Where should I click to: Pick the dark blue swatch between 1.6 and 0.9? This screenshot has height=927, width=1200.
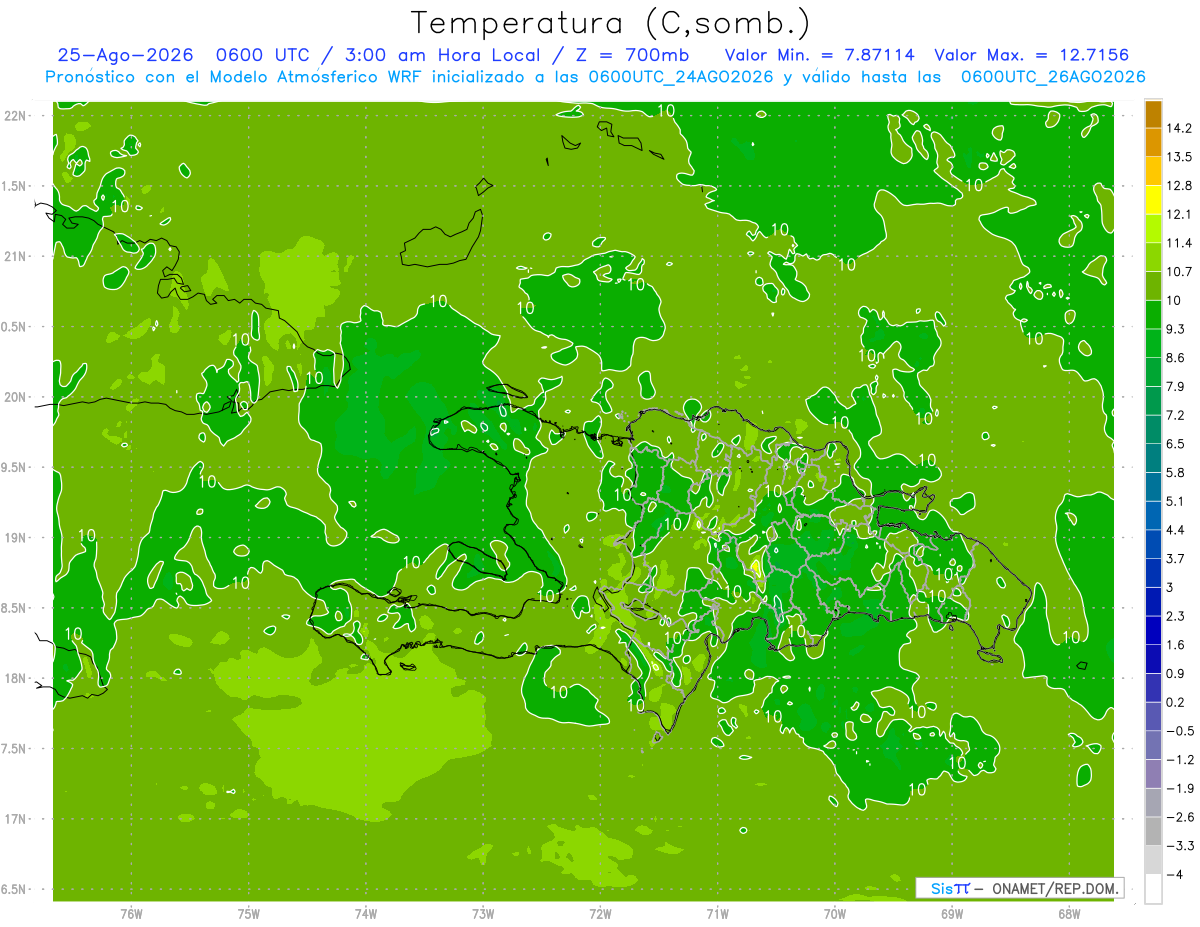click(1153, 659)
